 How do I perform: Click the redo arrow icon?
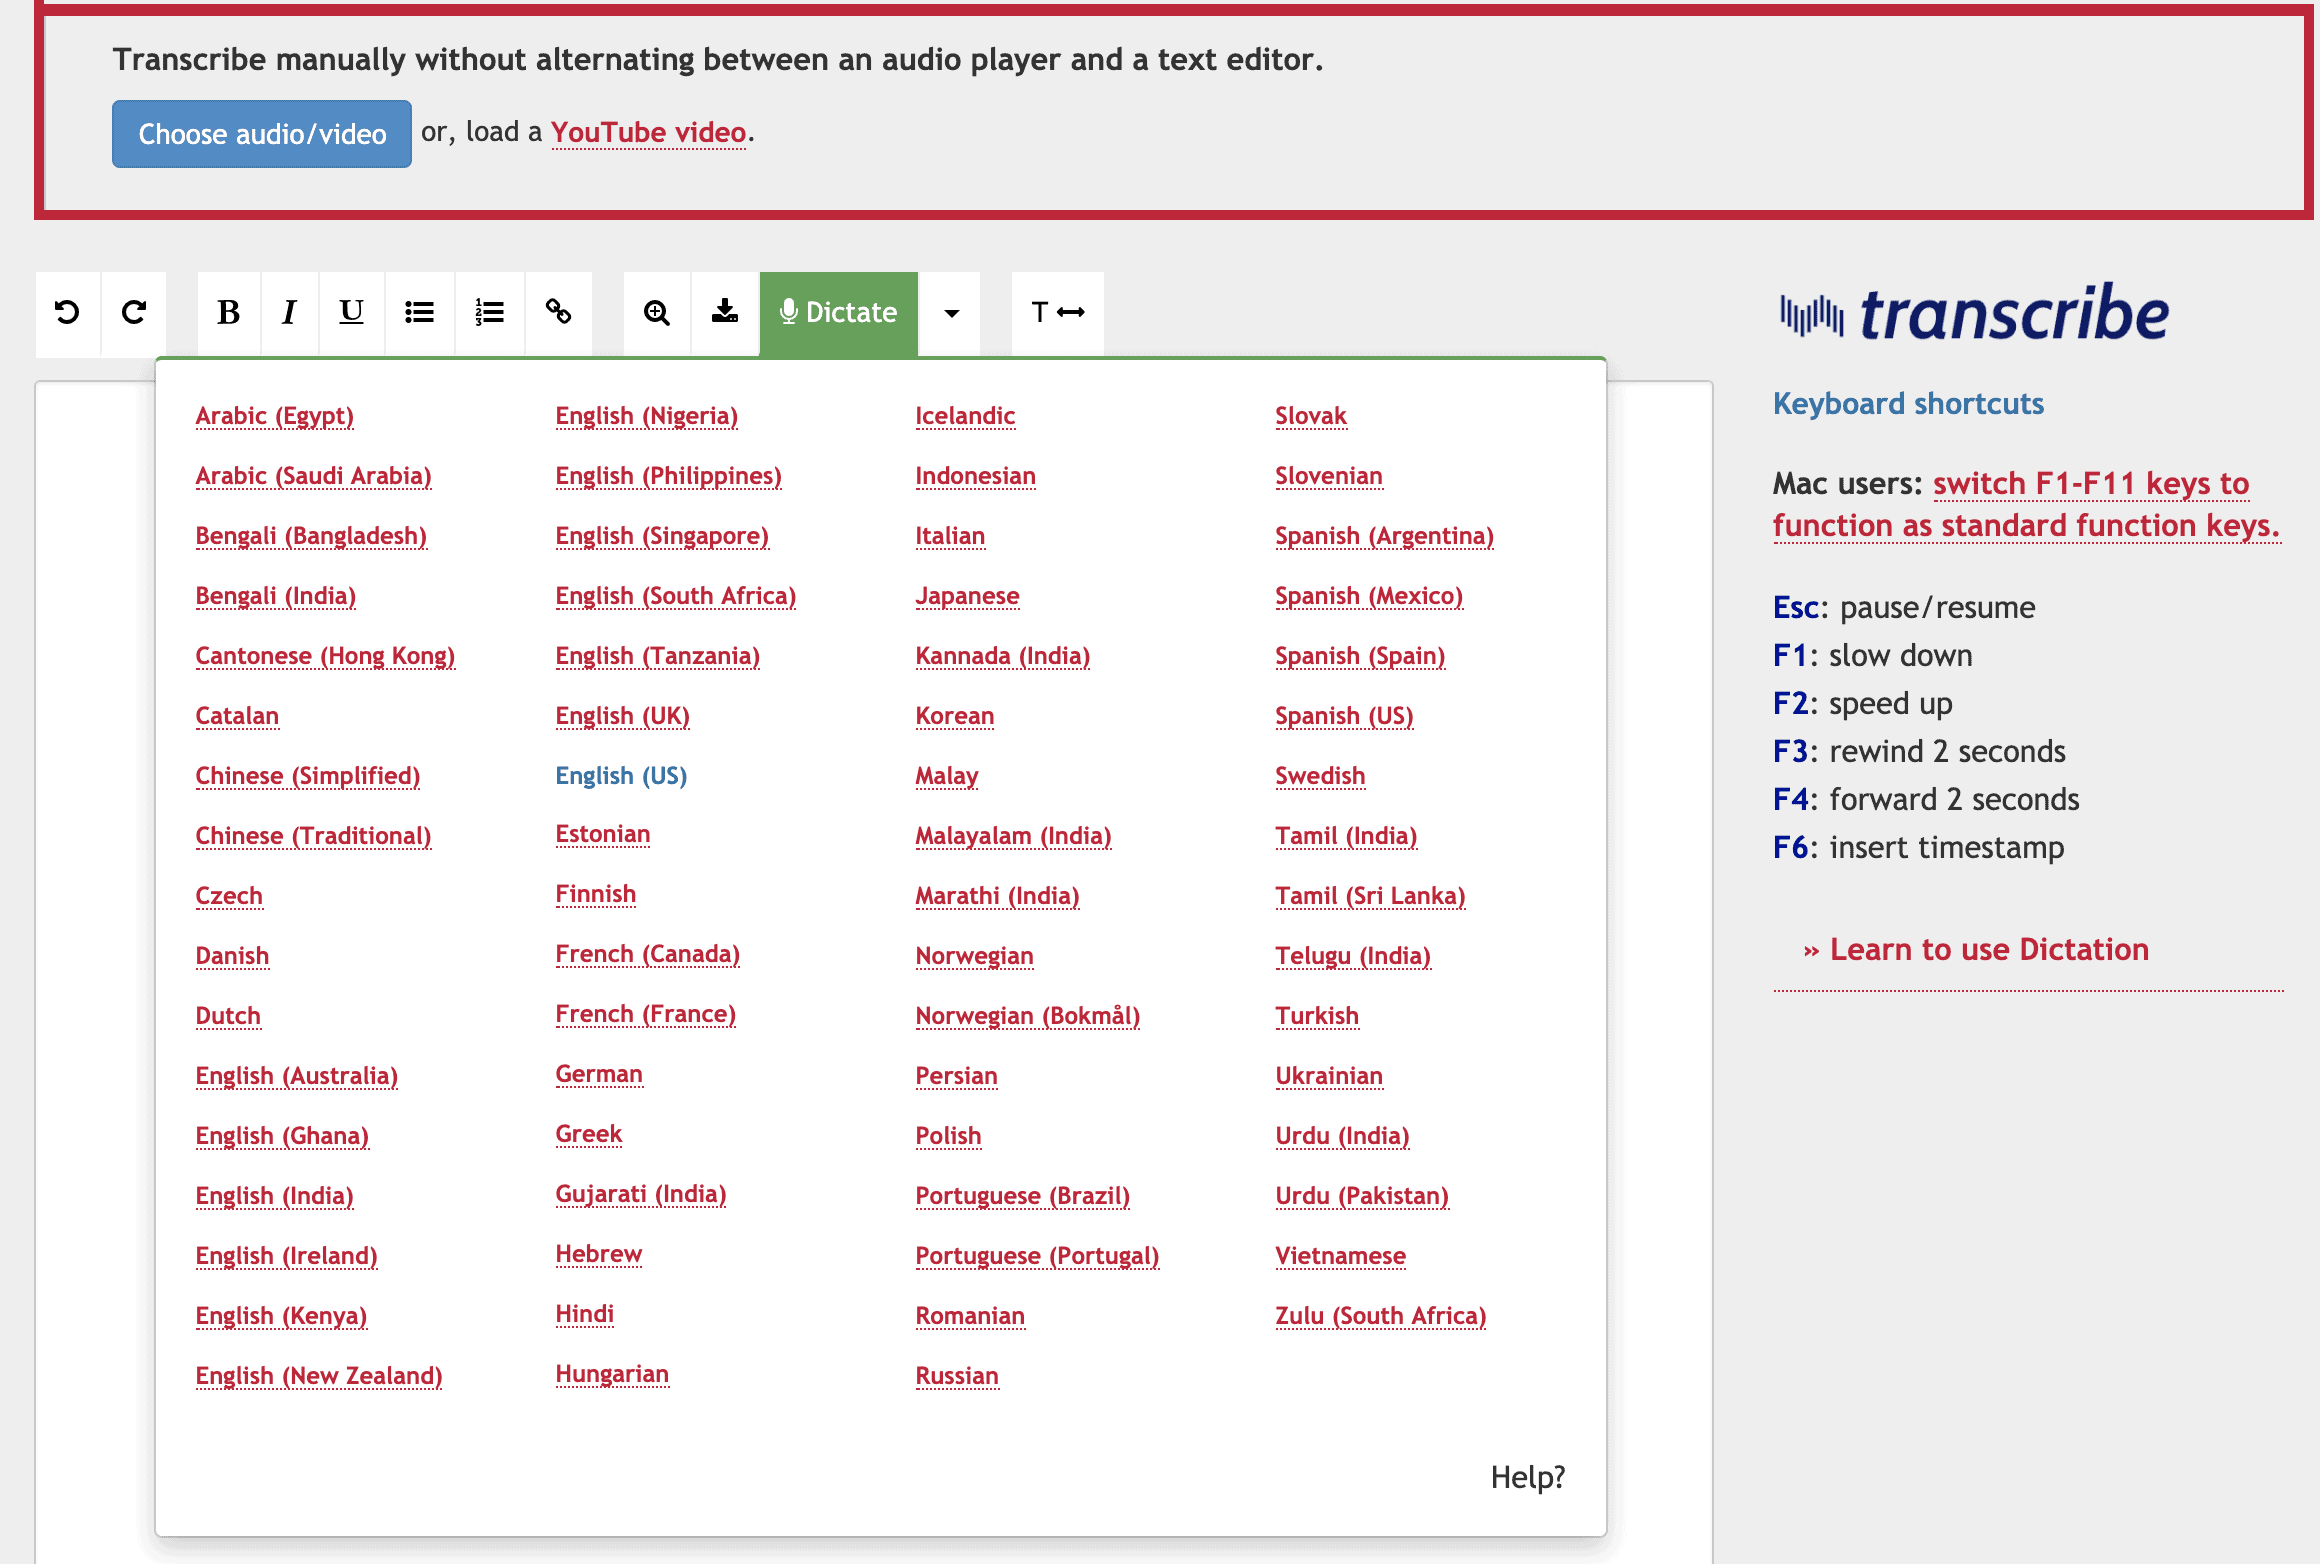point(134,313)
